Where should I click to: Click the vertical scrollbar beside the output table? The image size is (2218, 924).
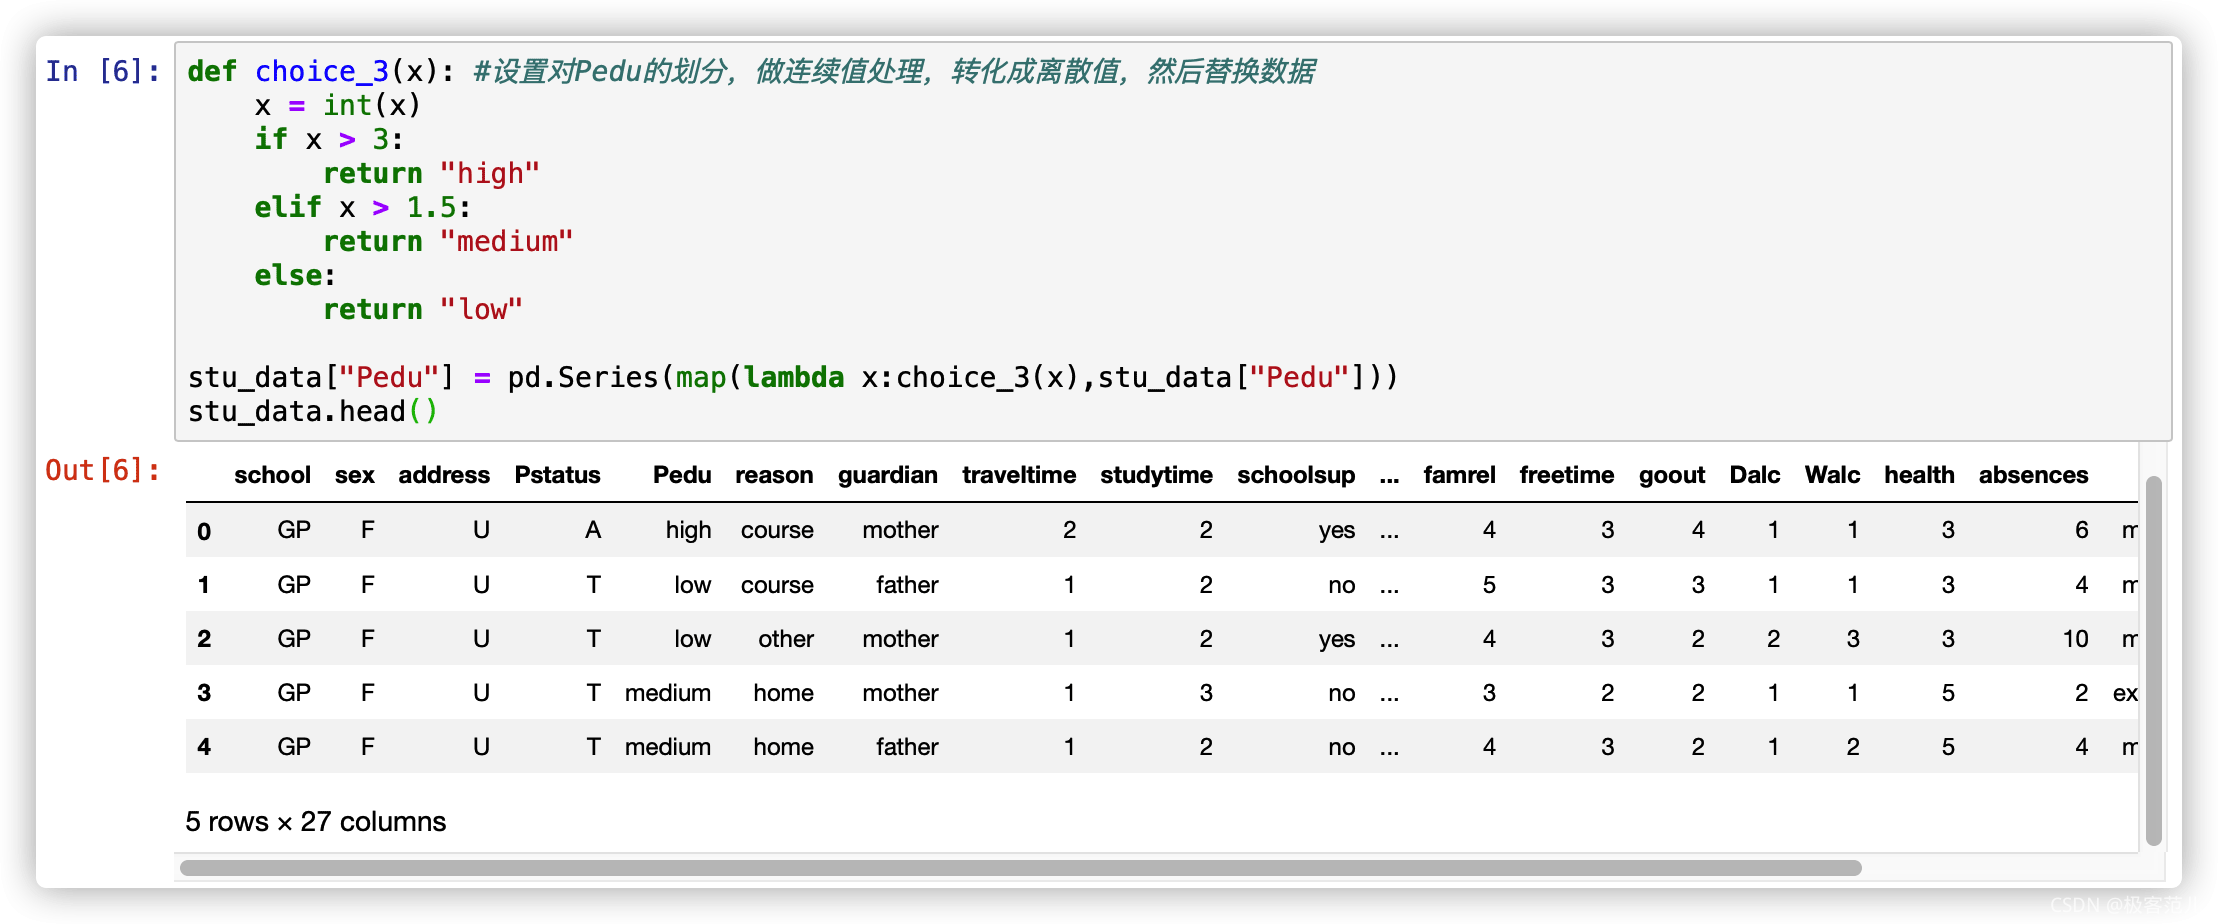point(2154,660)
